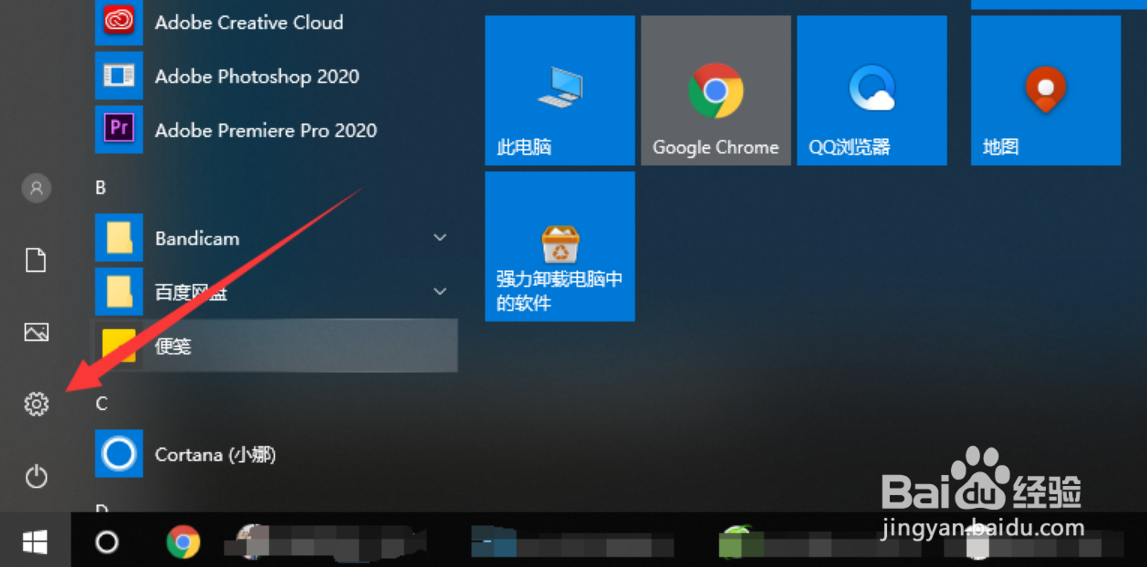The image size is (1147, 567).
Task: Open the QQ浏览器 tile
Action: pos(872,91)
